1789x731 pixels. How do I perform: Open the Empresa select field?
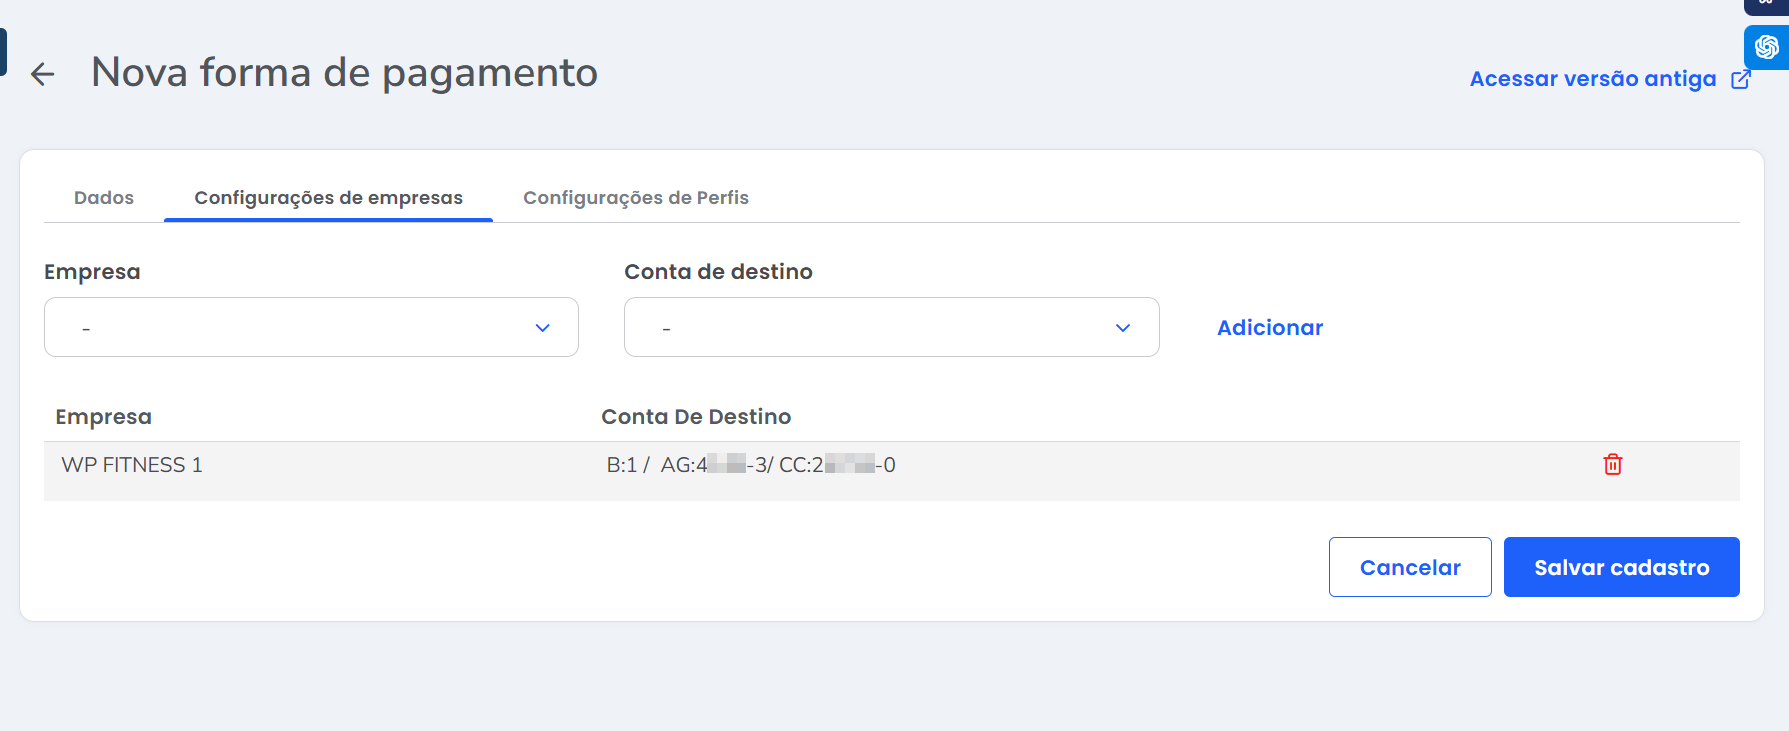pos(300,328)
